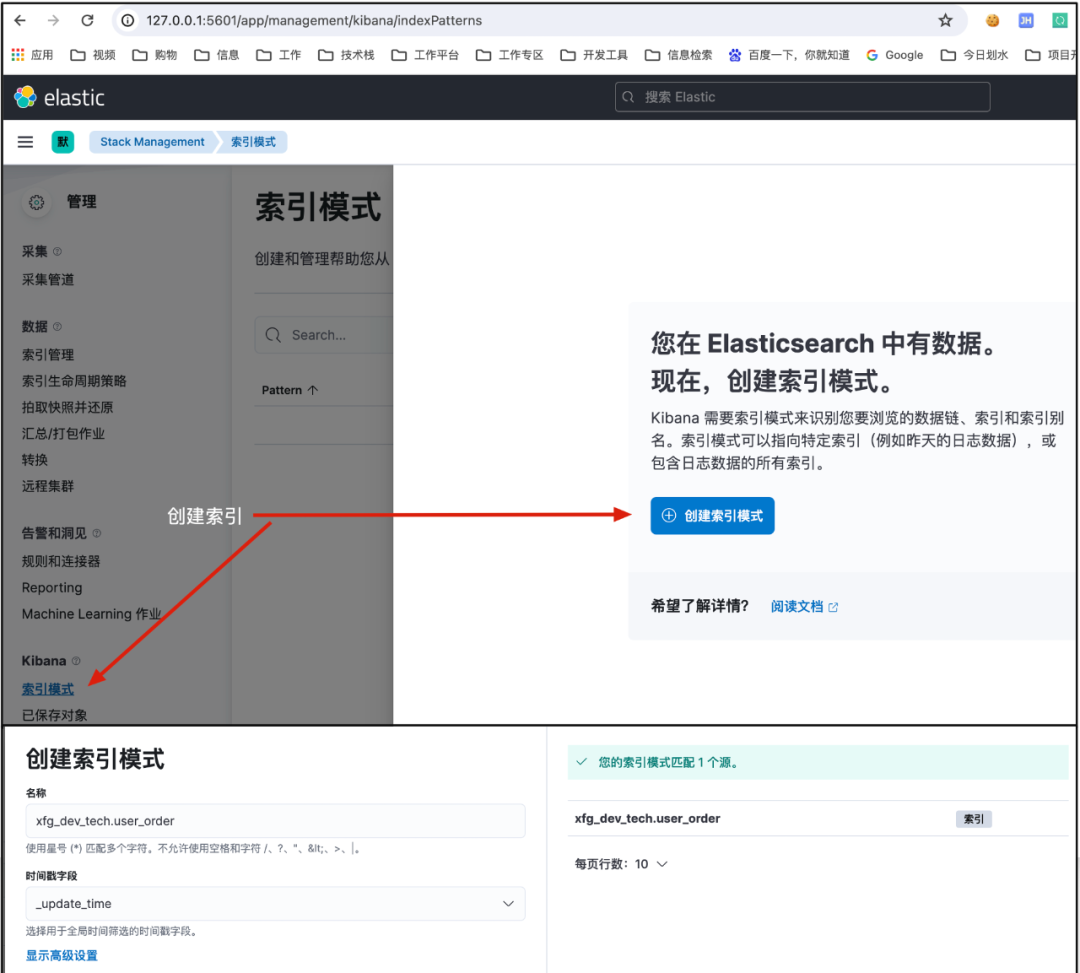Click the 搜索 Elastic search field
1080x973 pixels.
pos(802,97)
